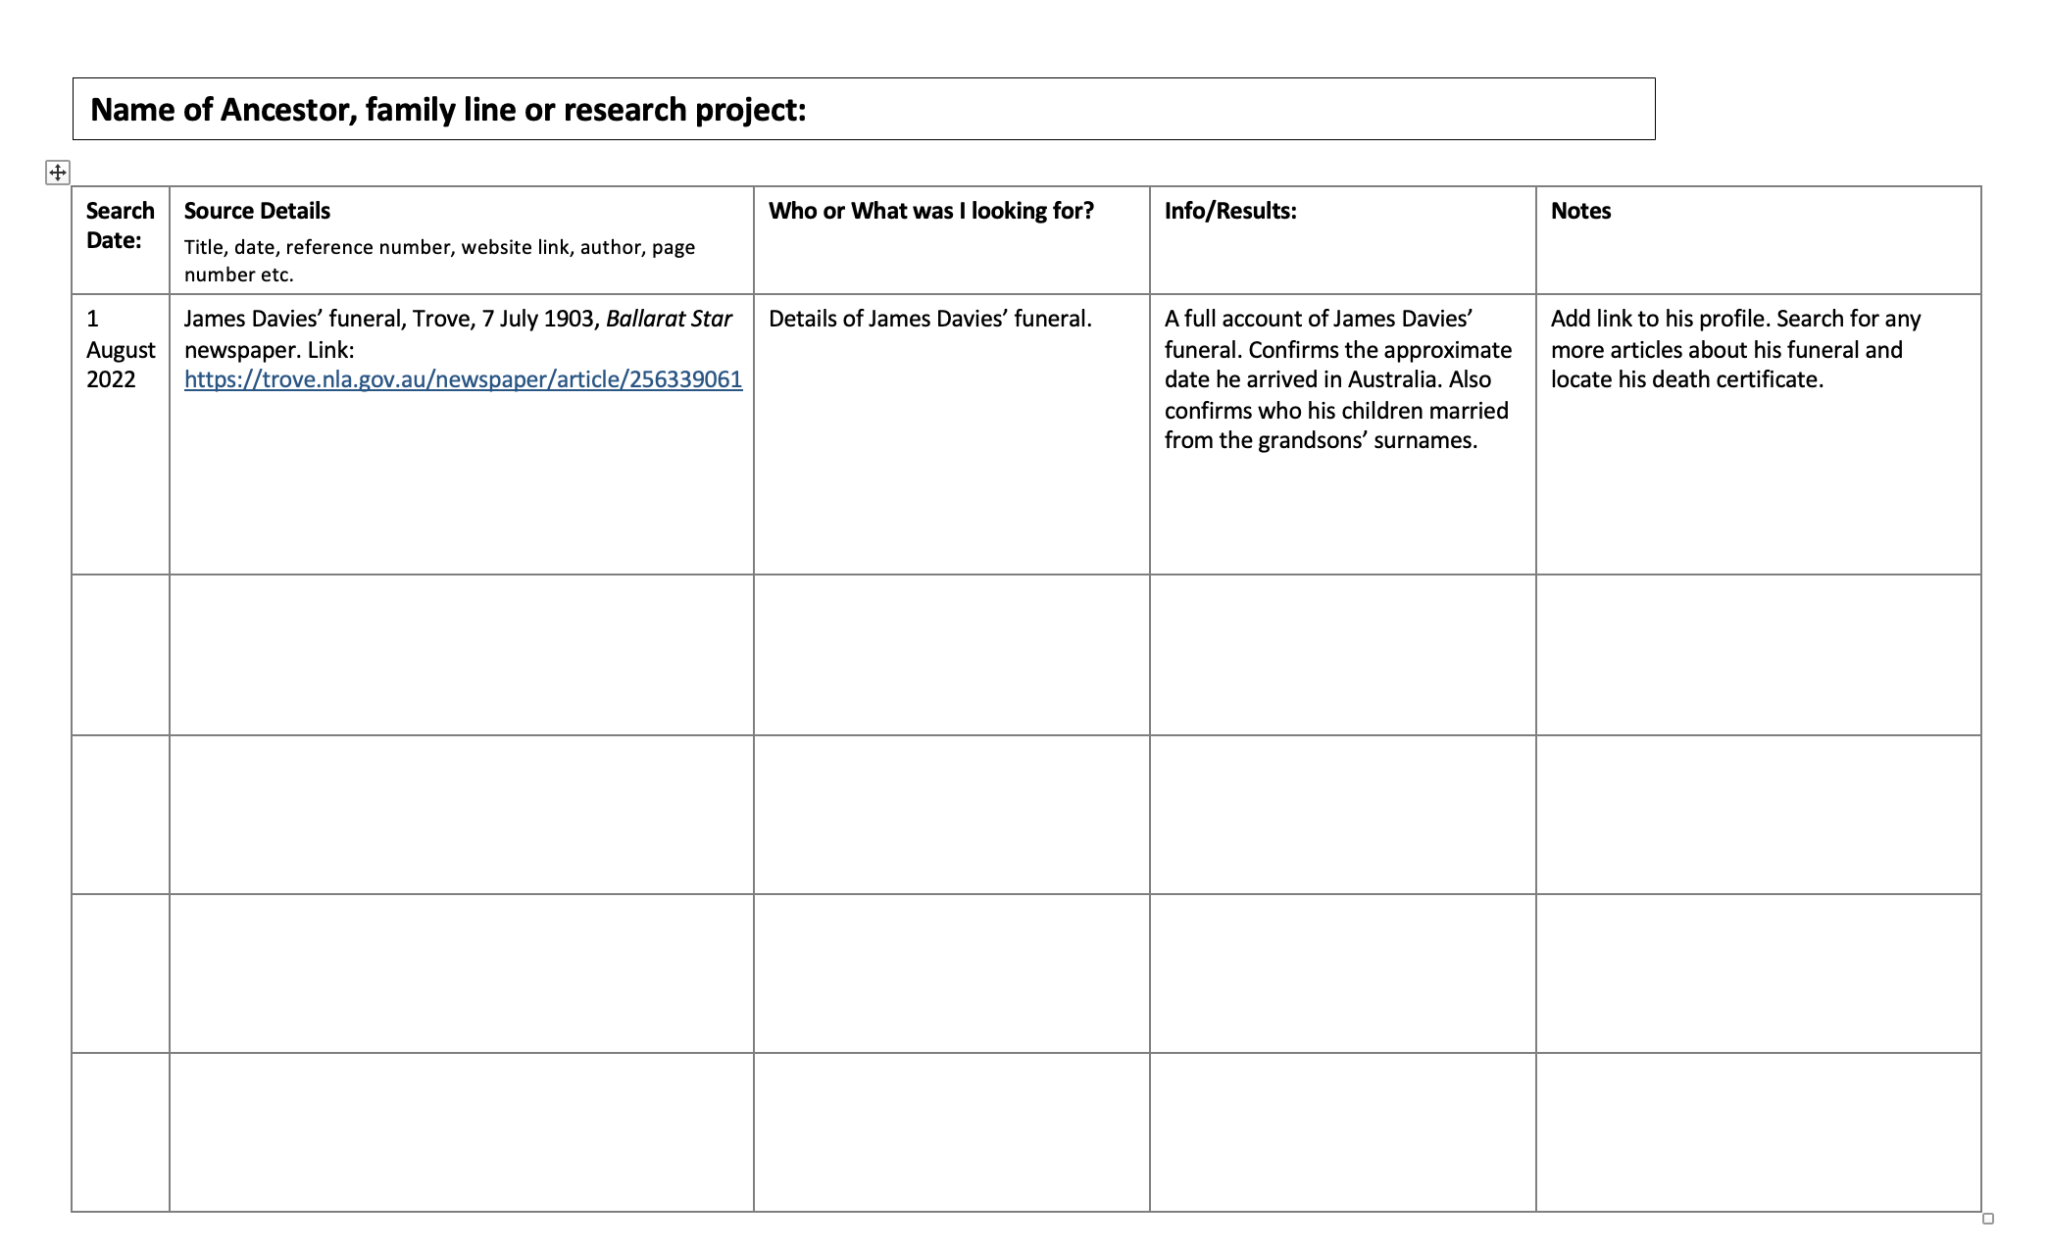Screen dimensions: 2048x1250
Task: Click the Notes column header
Action: pos(1580,211)
